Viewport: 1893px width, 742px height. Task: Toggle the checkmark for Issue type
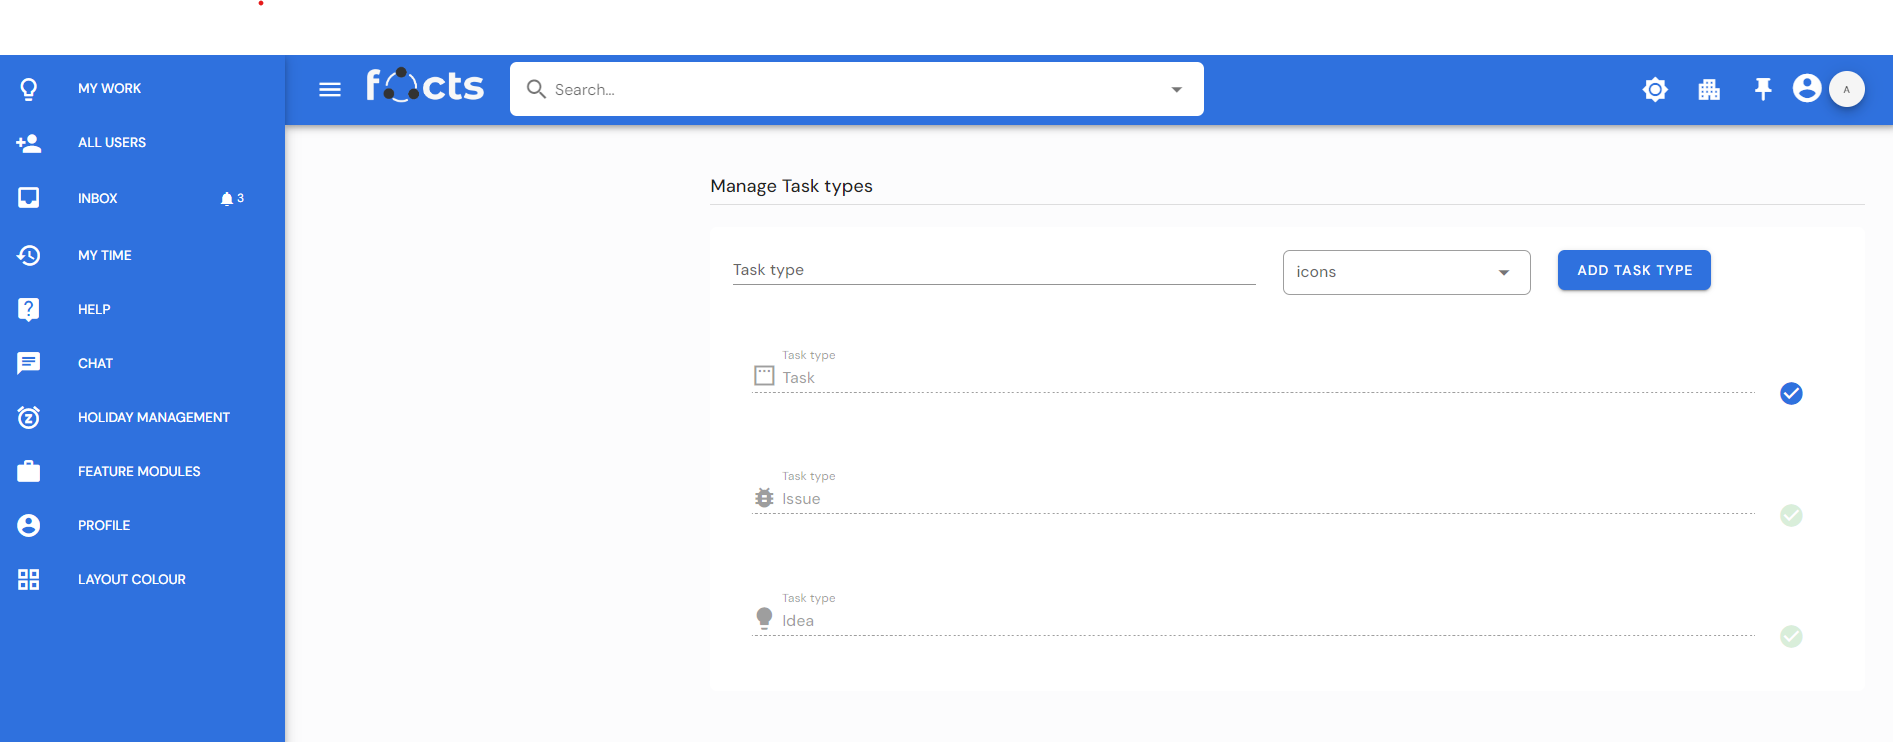tap(1791, 515)
